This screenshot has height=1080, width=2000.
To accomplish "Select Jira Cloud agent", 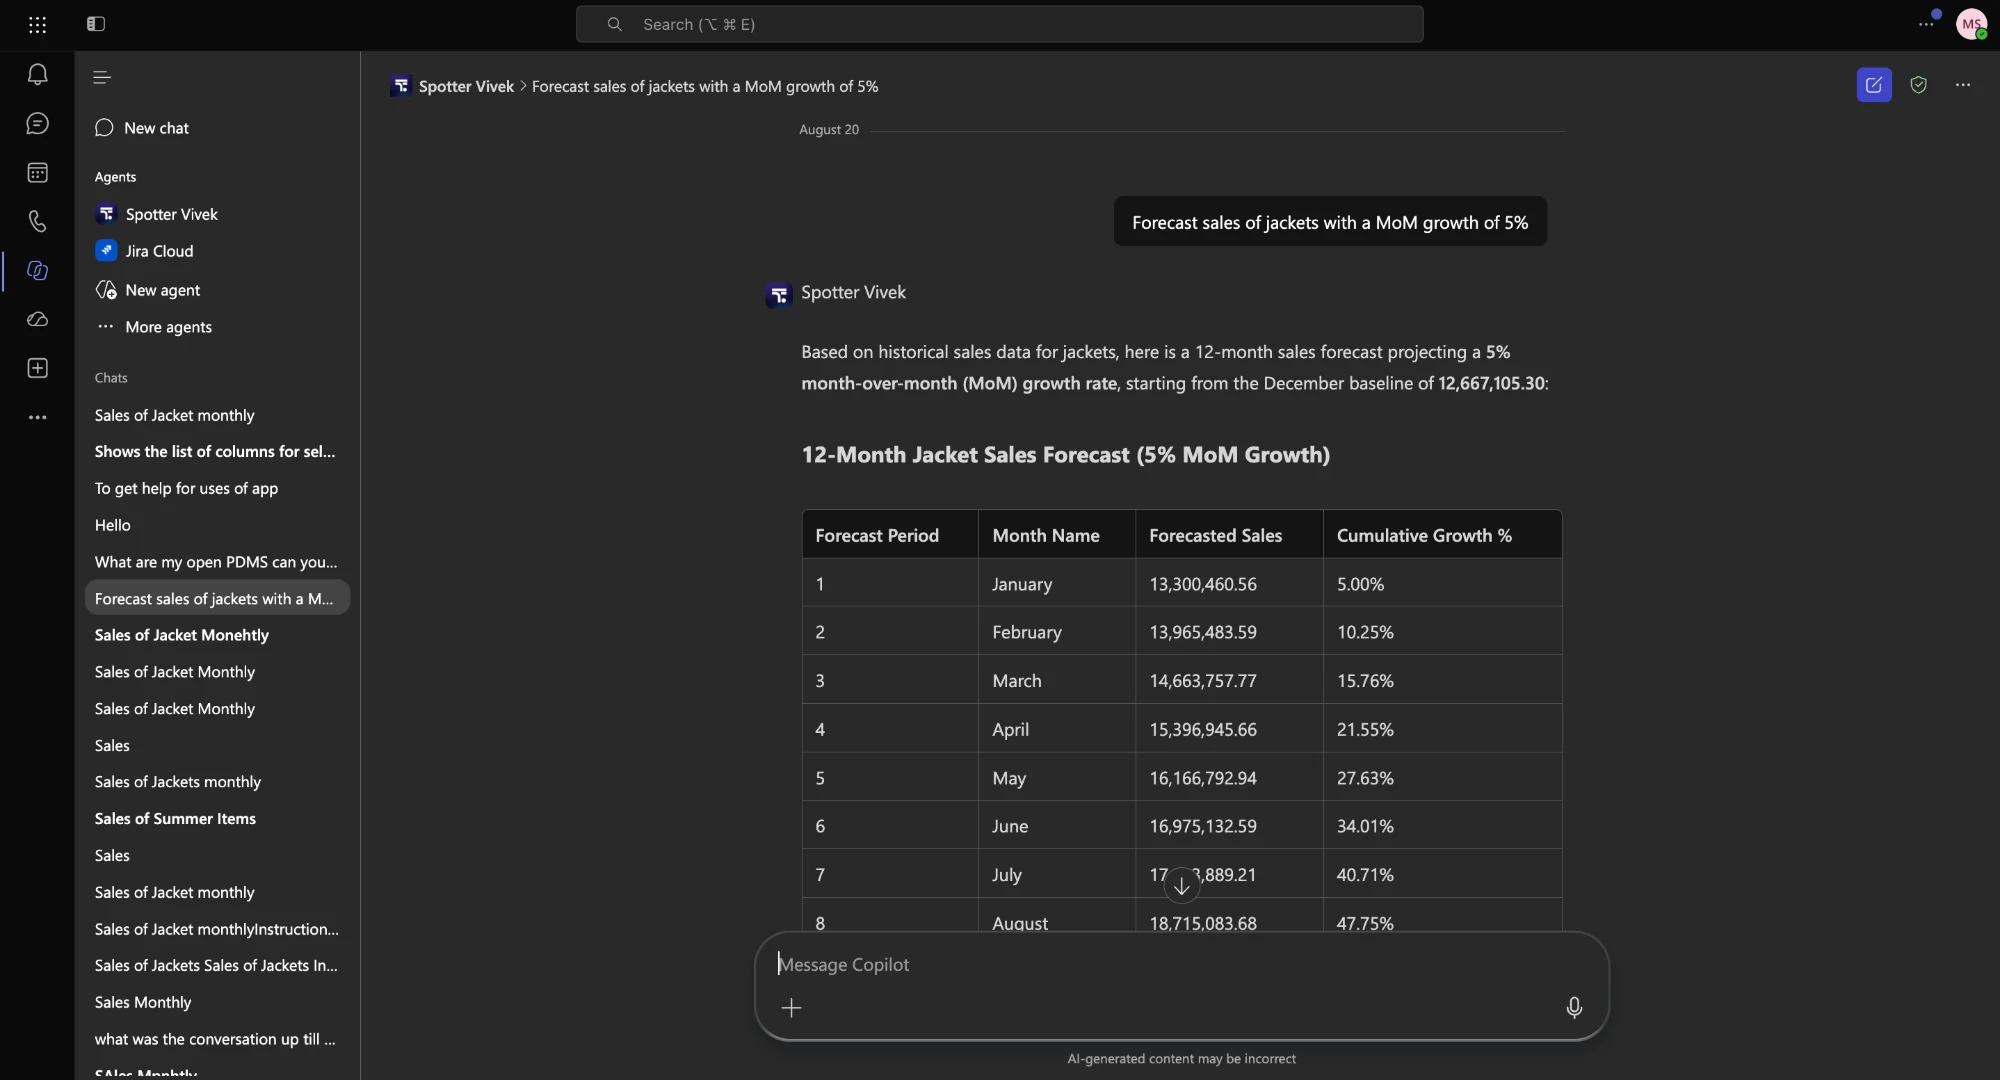I will tap(145, 251).
